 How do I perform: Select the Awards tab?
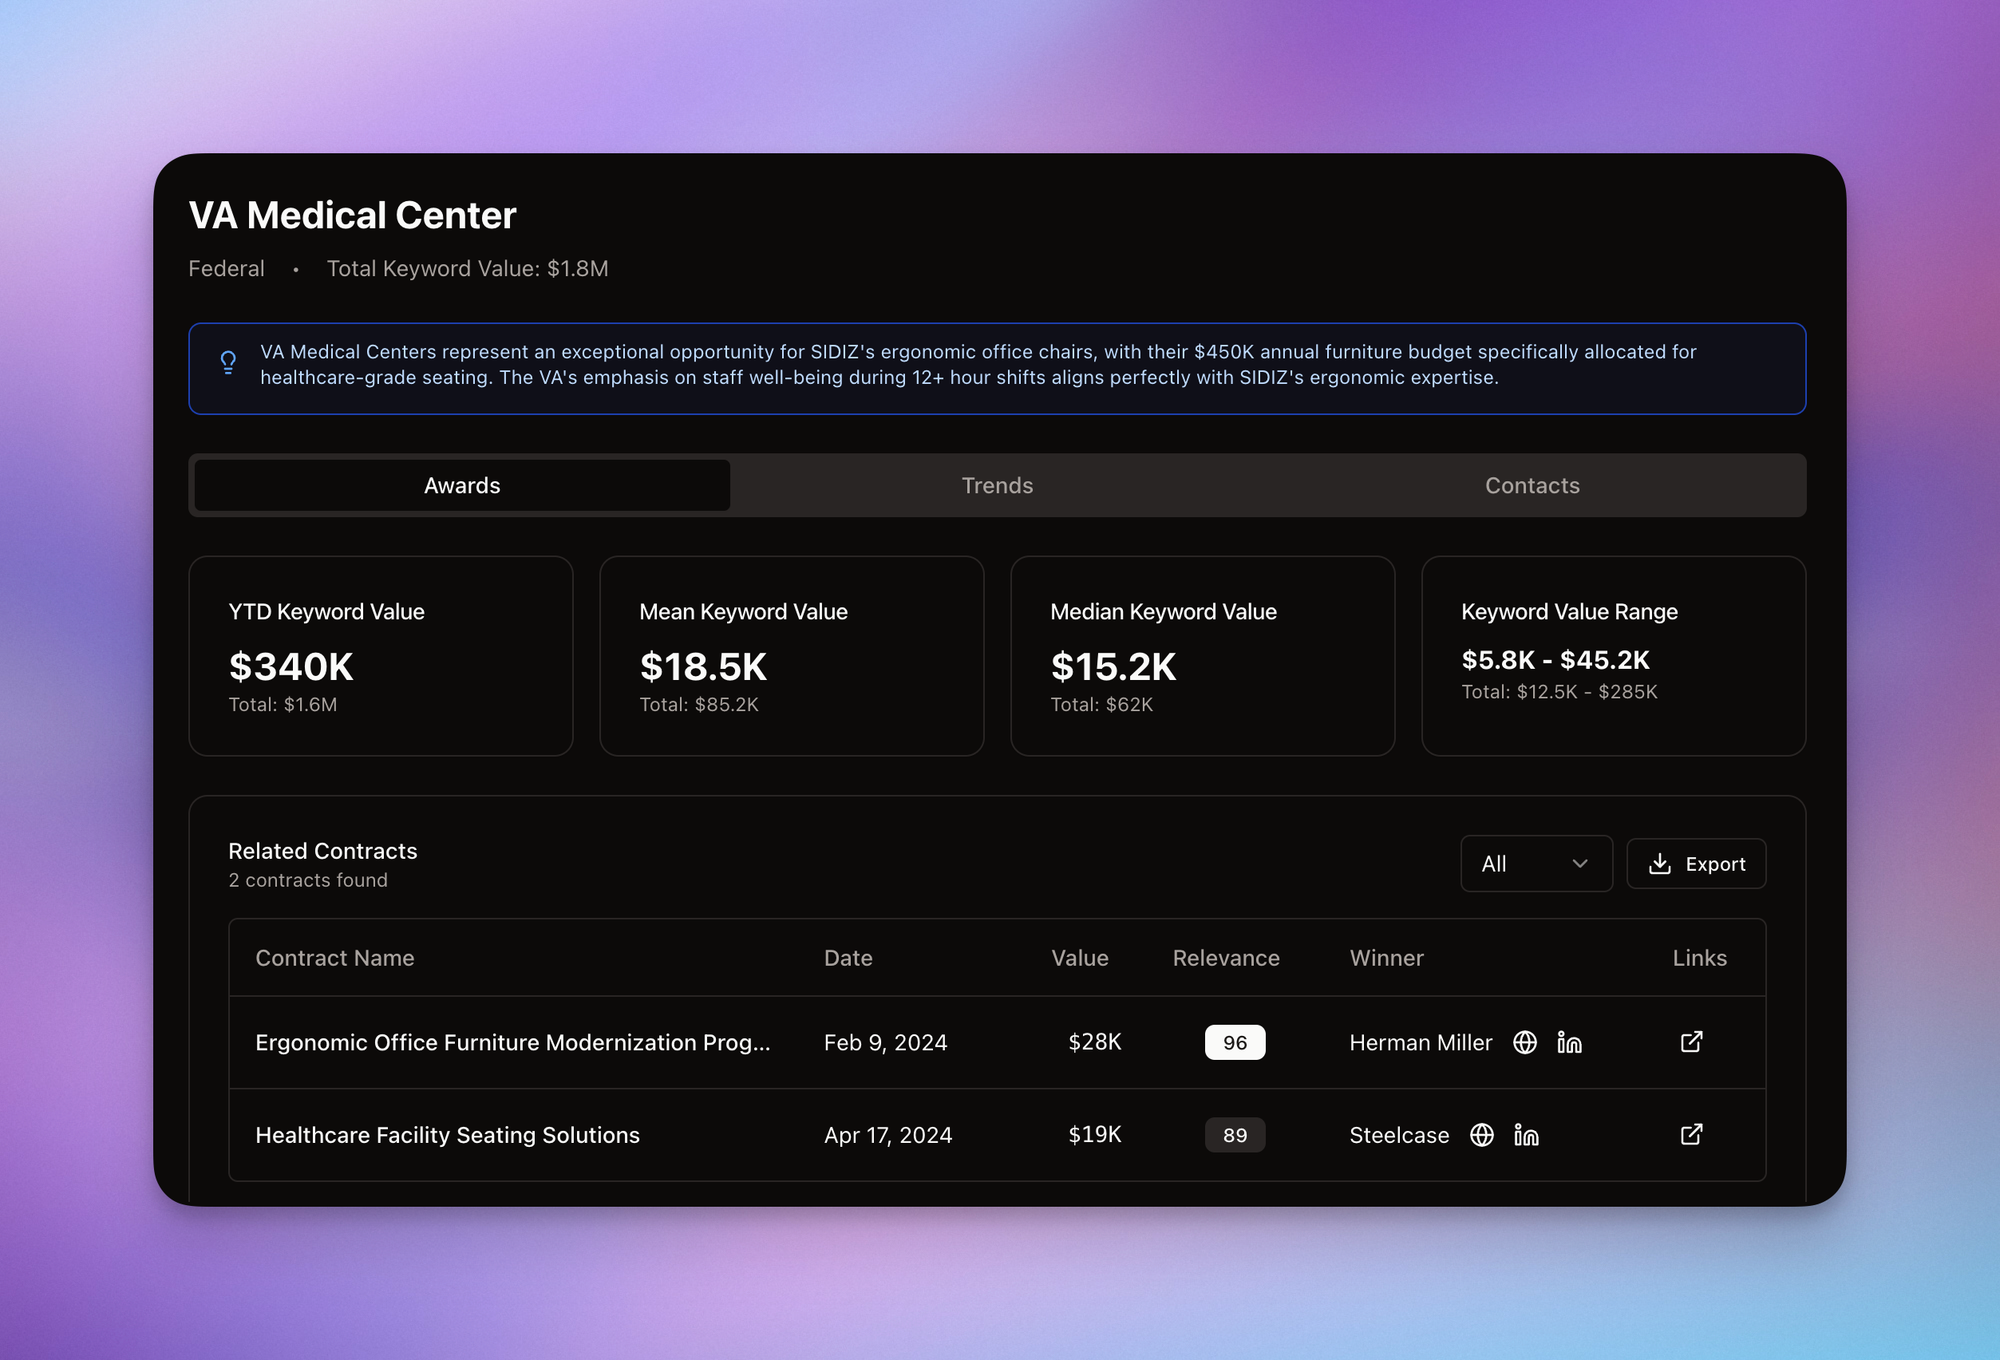pos(462,486)
